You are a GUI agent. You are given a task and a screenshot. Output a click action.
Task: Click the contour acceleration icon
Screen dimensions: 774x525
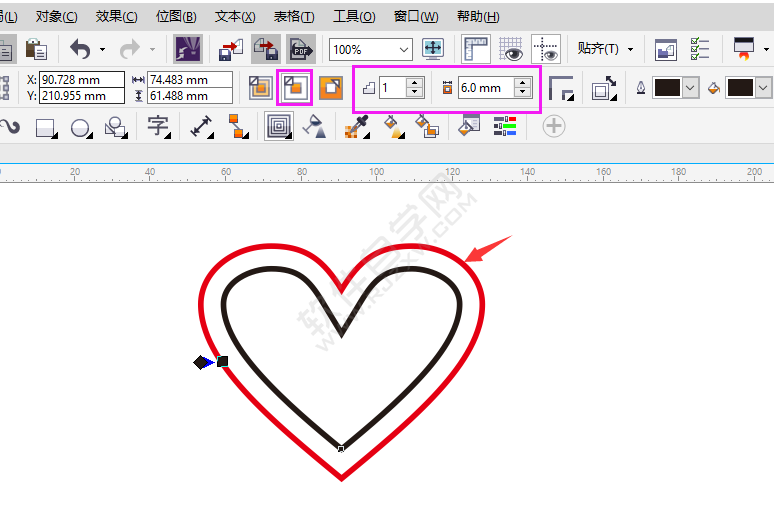(x=604, y=88)
